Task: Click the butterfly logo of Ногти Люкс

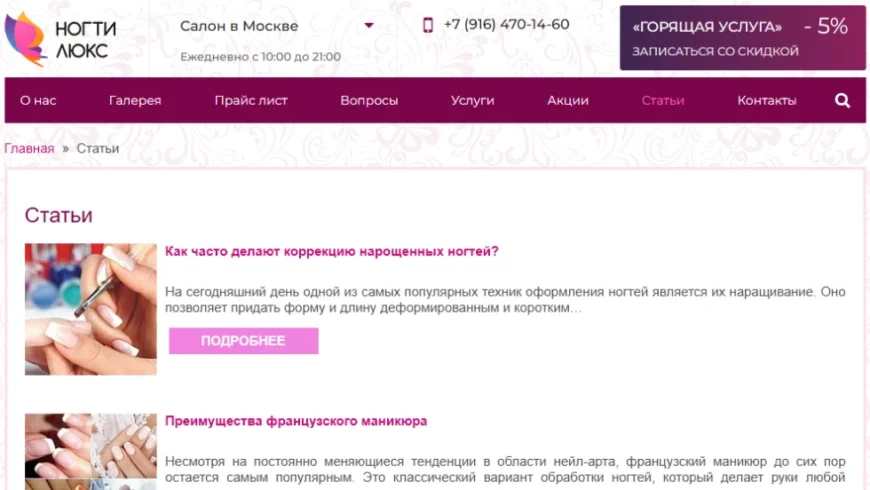Action: point(26,39)
